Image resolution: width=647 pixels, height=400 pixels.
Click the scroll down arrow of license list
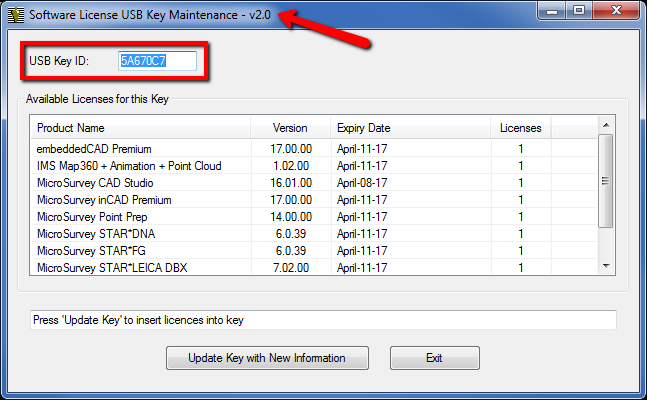(606, 266)
